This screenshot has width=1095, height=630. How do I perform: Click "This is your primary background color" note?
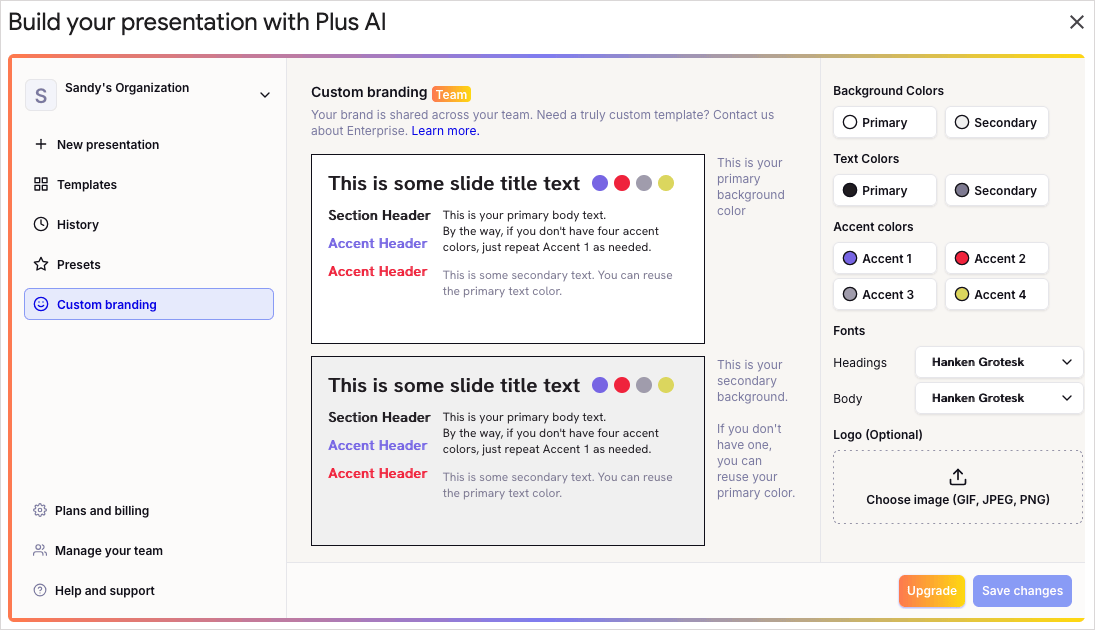coord(751,186)
